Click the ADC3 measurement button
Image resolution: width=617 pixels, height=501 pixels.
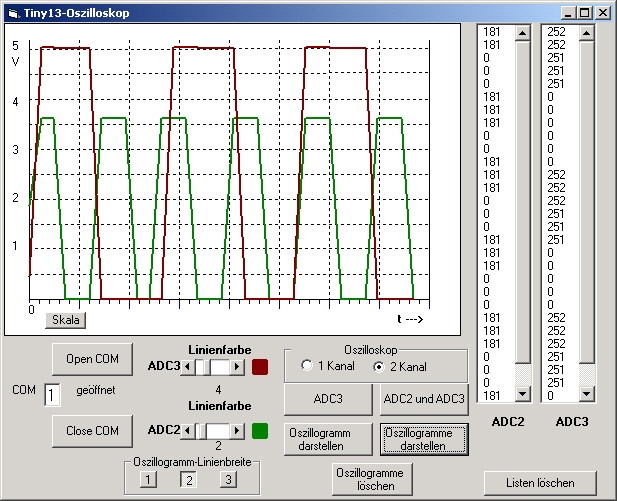[329, 398]
